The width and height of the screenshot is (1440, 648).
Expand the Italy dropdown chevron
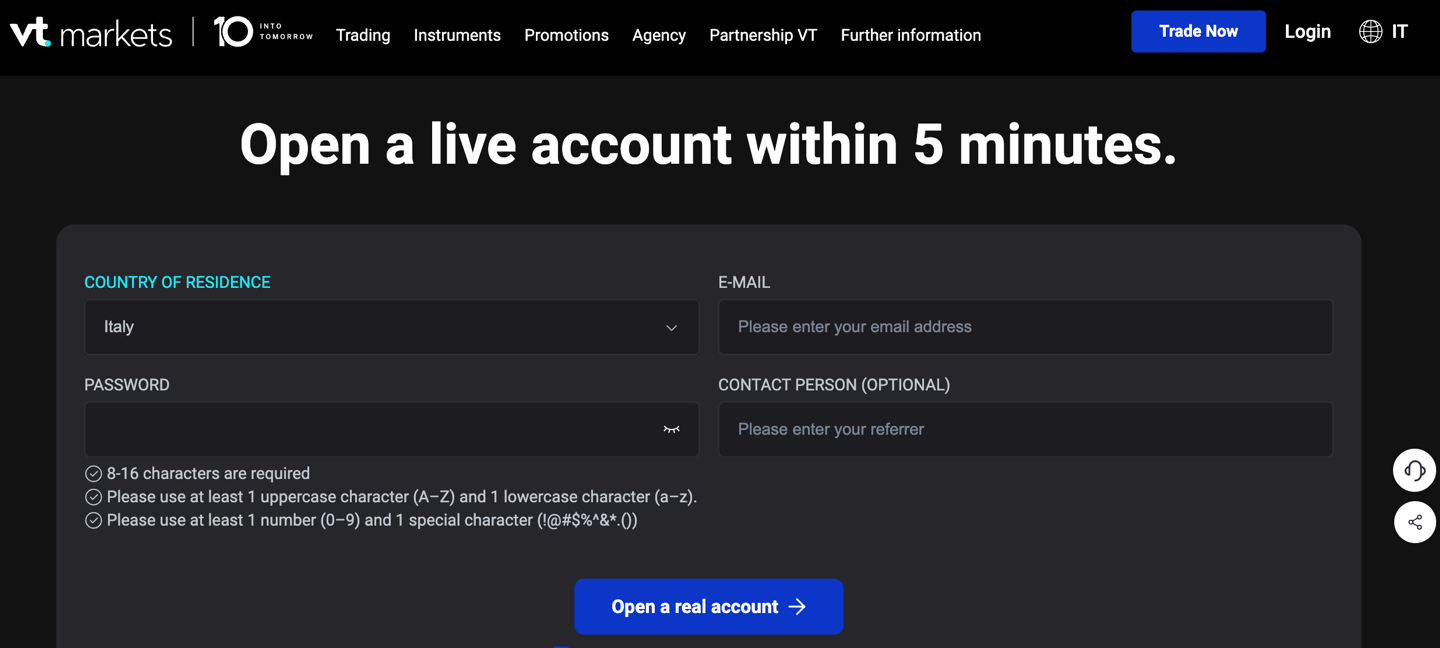(671, 328)
